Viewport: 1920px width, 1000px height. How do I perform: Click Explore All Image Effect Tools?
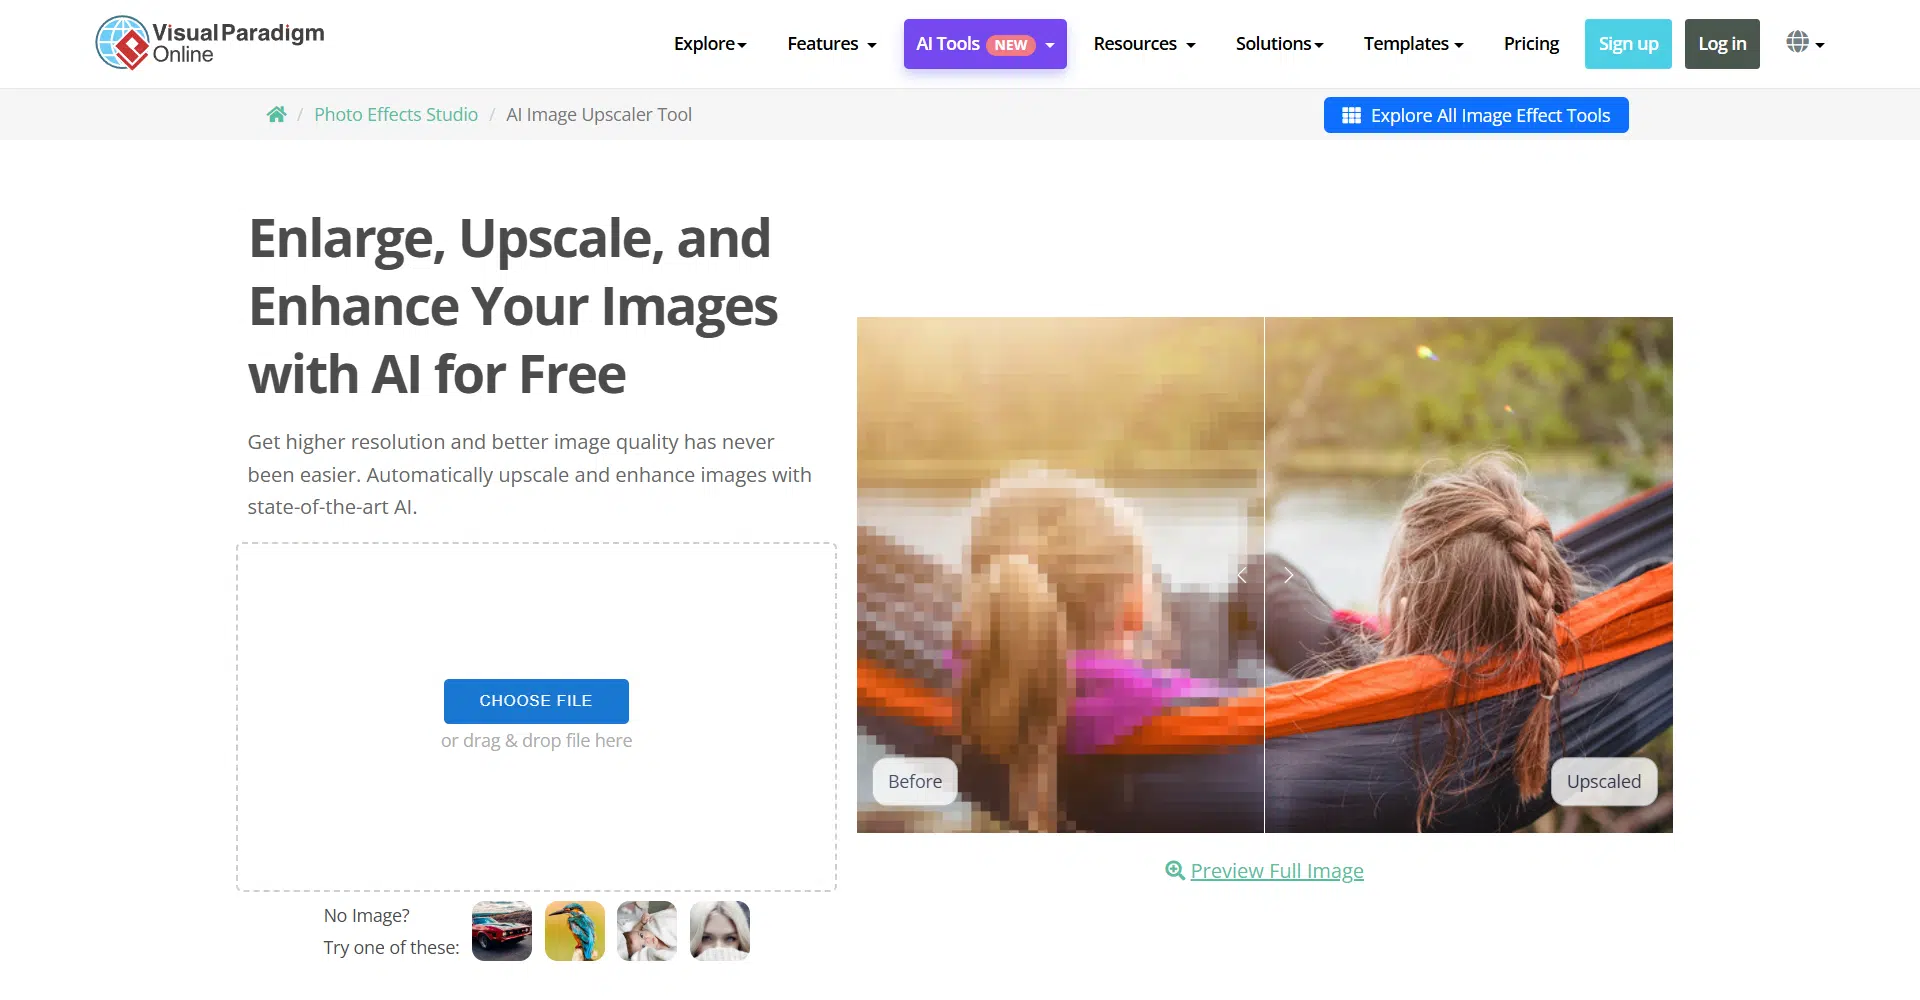1475,115
